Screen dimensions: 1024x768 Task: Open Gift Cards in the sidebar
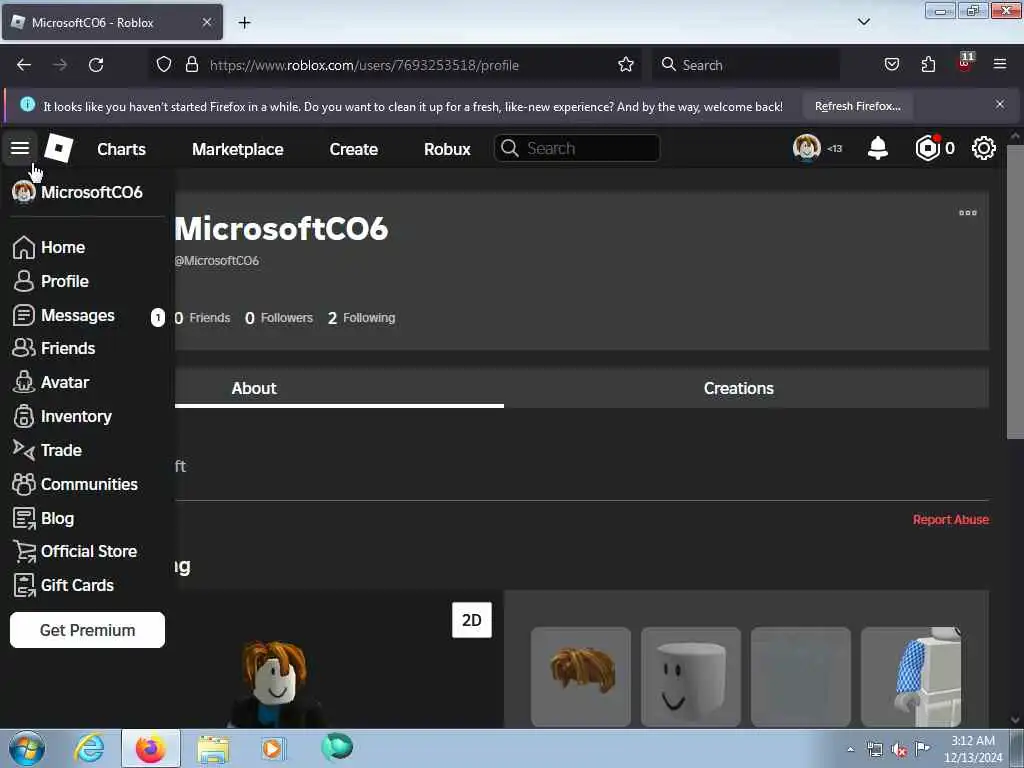click(77, 586)
